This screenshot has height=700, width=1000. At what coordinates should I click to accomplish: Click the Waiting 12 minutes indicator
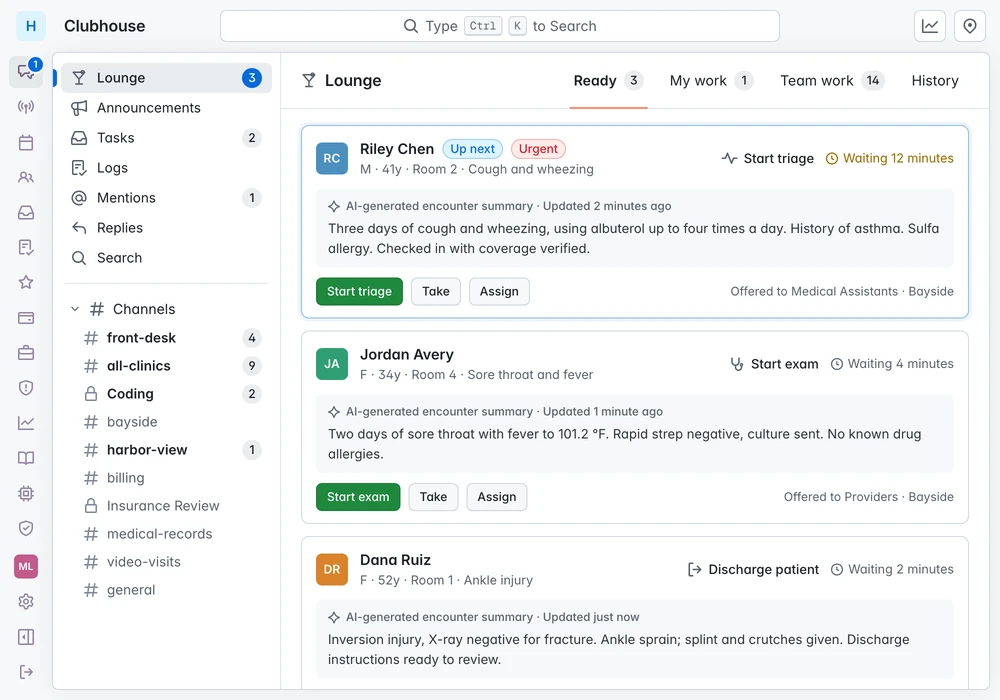pos(890,158)
